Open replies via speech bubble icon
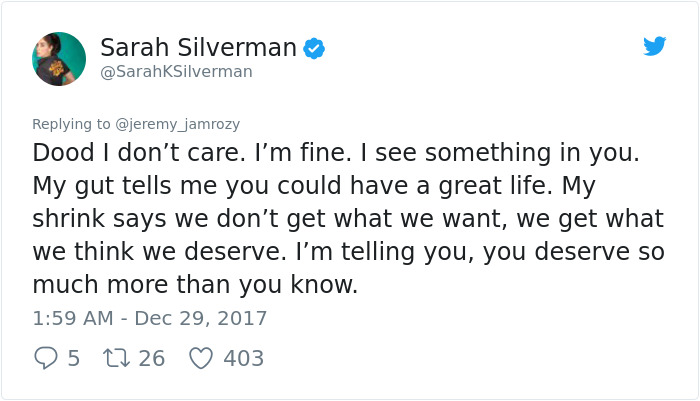Image resolution: width=700 pixels, height=401 pixels. 46,358
